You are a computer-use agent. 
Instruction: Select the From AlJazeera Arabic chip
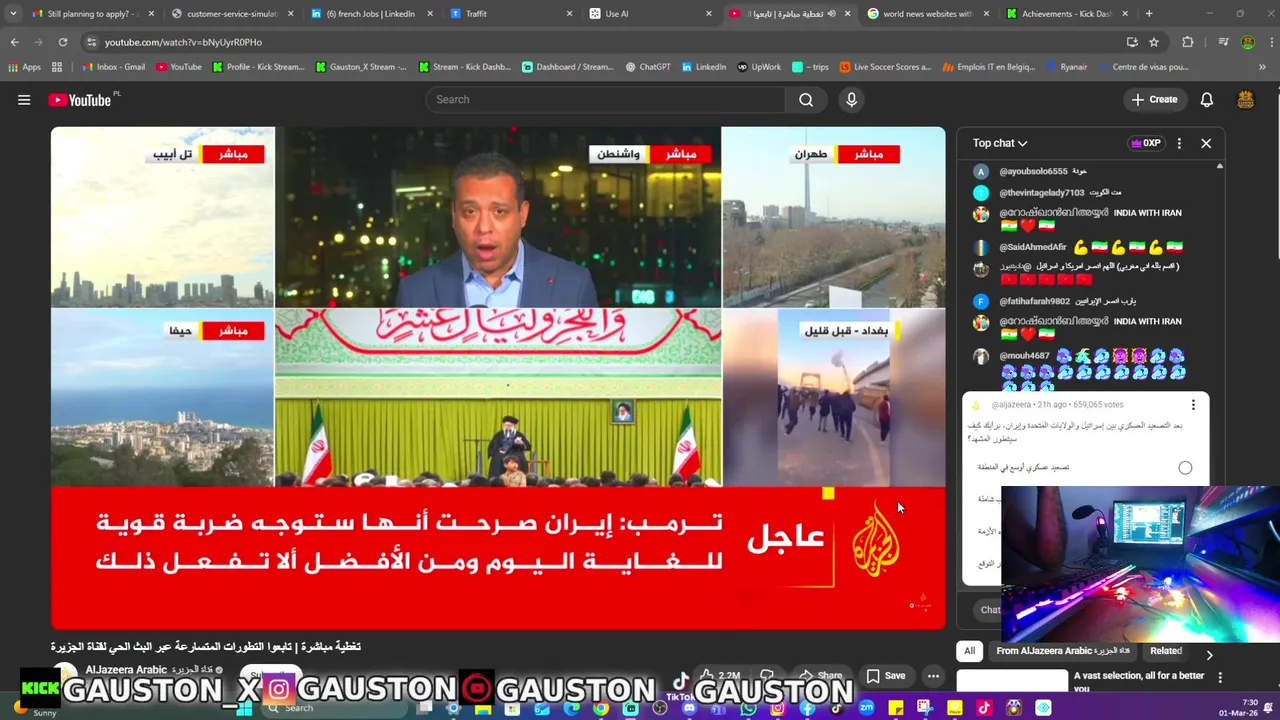coord(1062,651)
